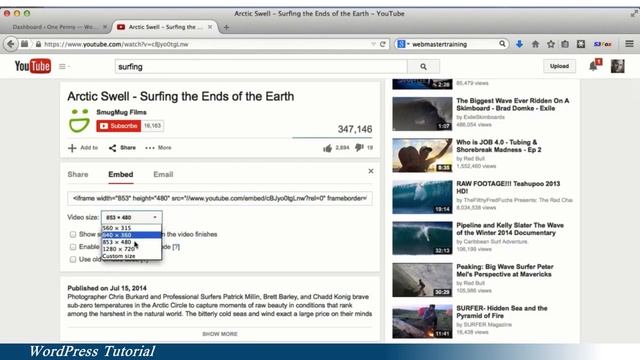Reload the page with the refresh icon

coord(383,44)
